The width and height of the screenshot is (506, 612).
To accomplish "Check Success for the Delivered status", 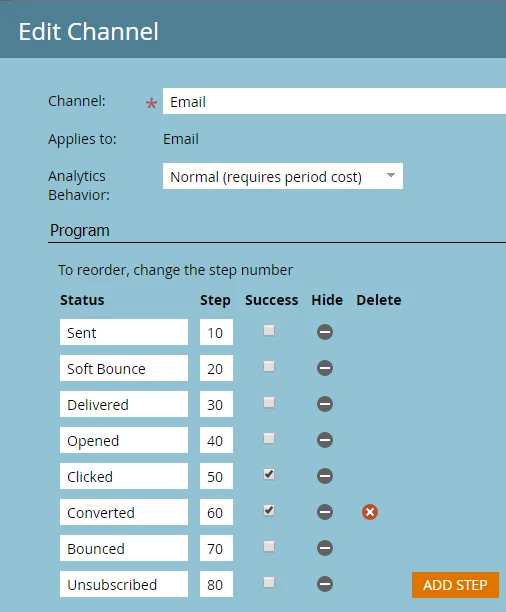I will [269, 402].
